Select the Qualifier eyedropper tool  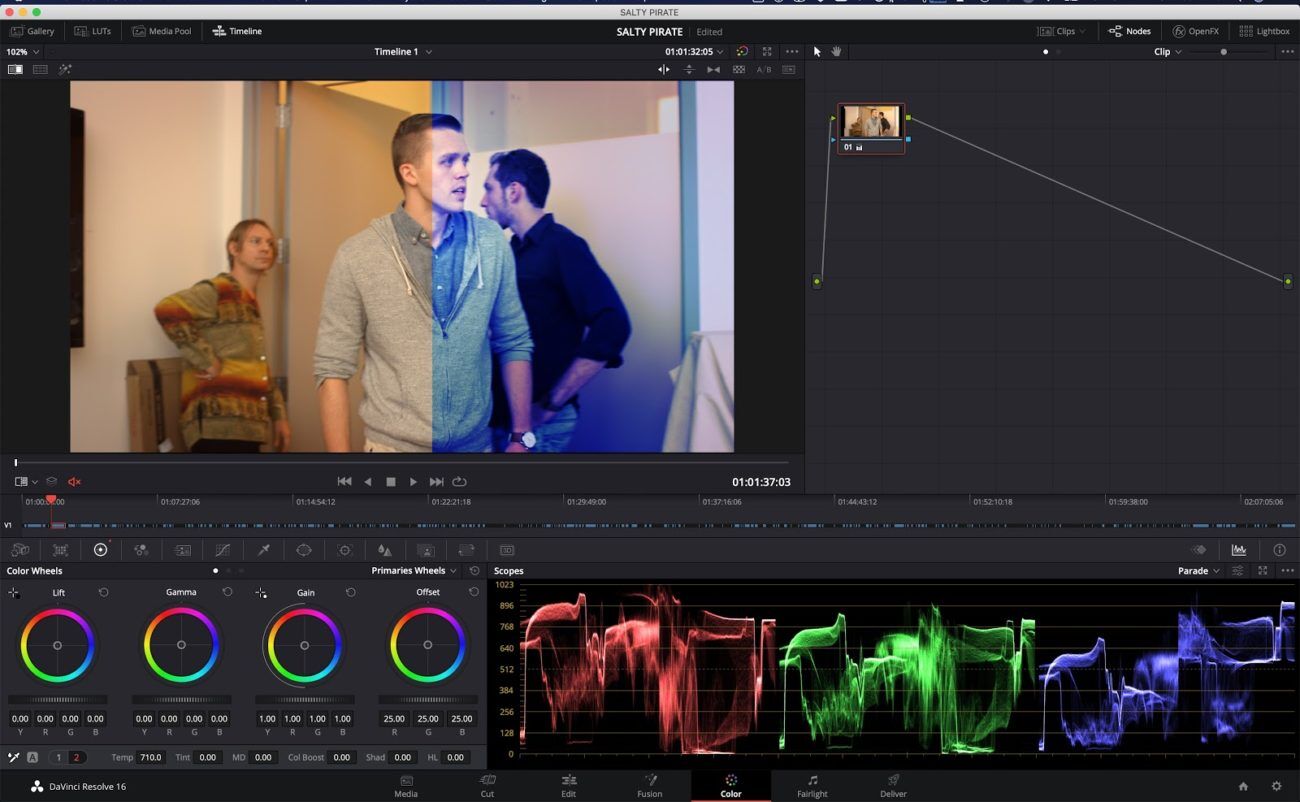pyautogui.click(x=263, y=550)
